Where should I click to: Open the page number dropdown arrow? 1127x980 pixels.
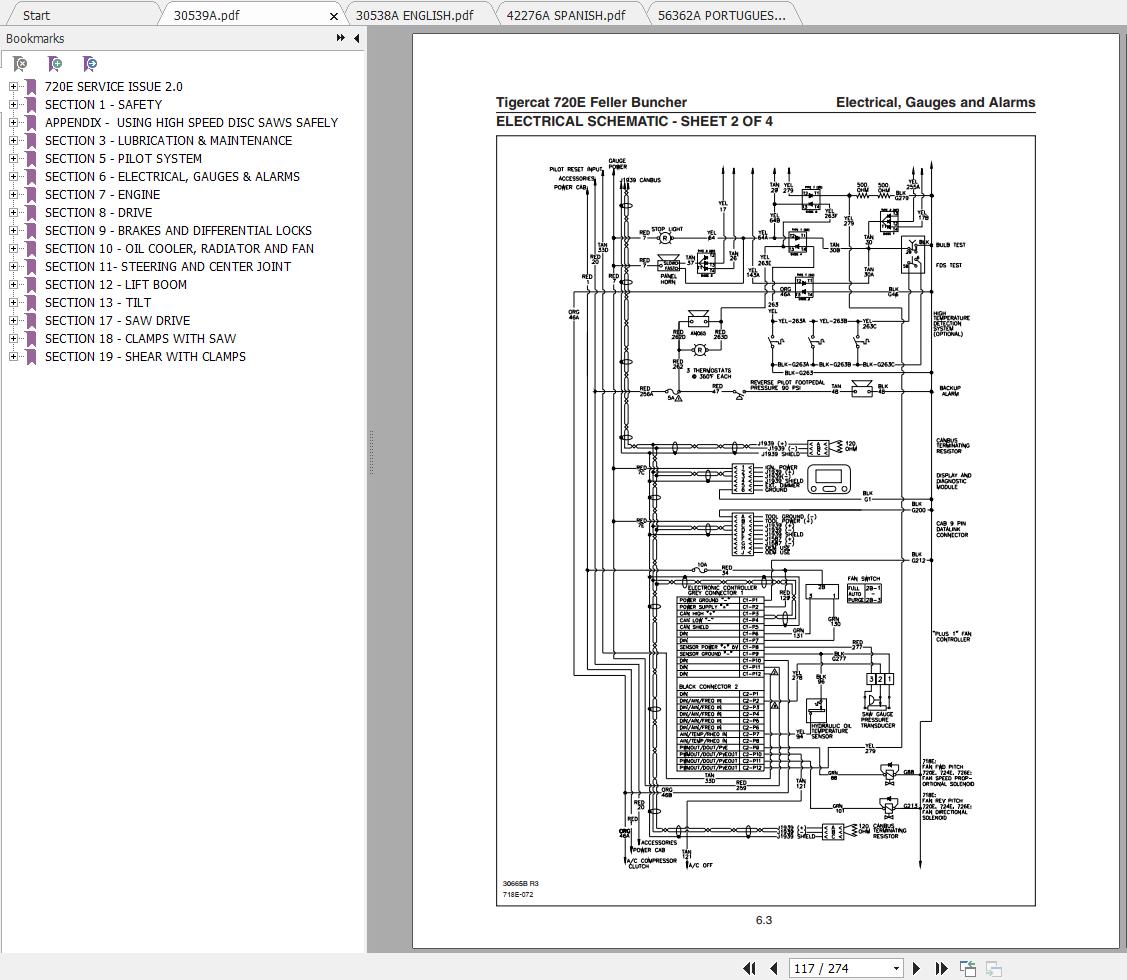[x=896, y=967]
